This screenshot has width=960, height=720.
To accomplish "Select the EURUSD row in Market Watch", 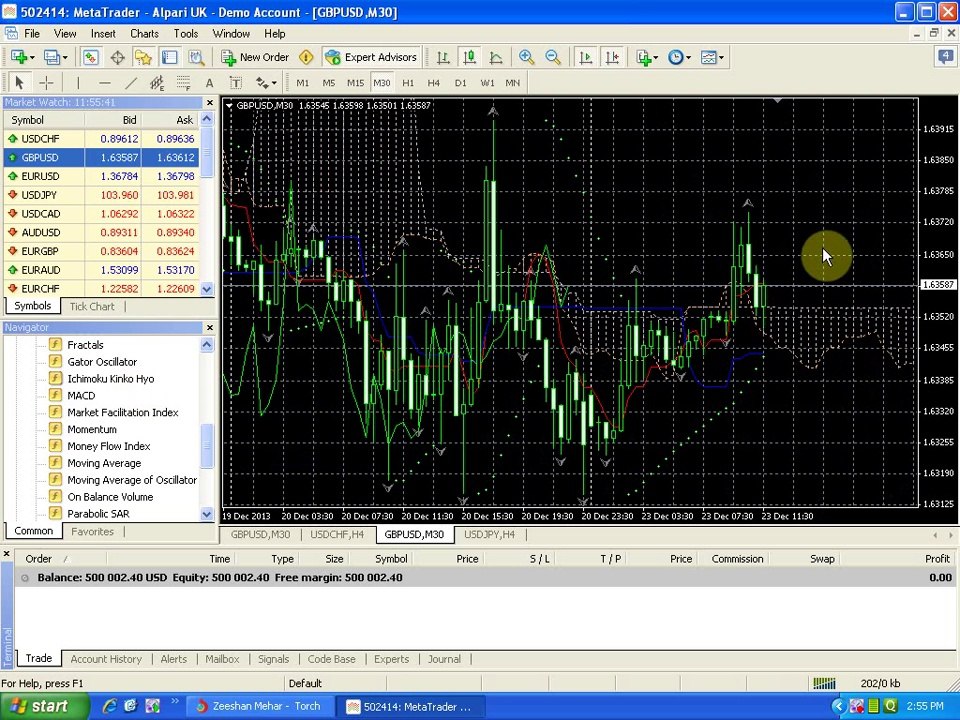I will click(102, 176).
